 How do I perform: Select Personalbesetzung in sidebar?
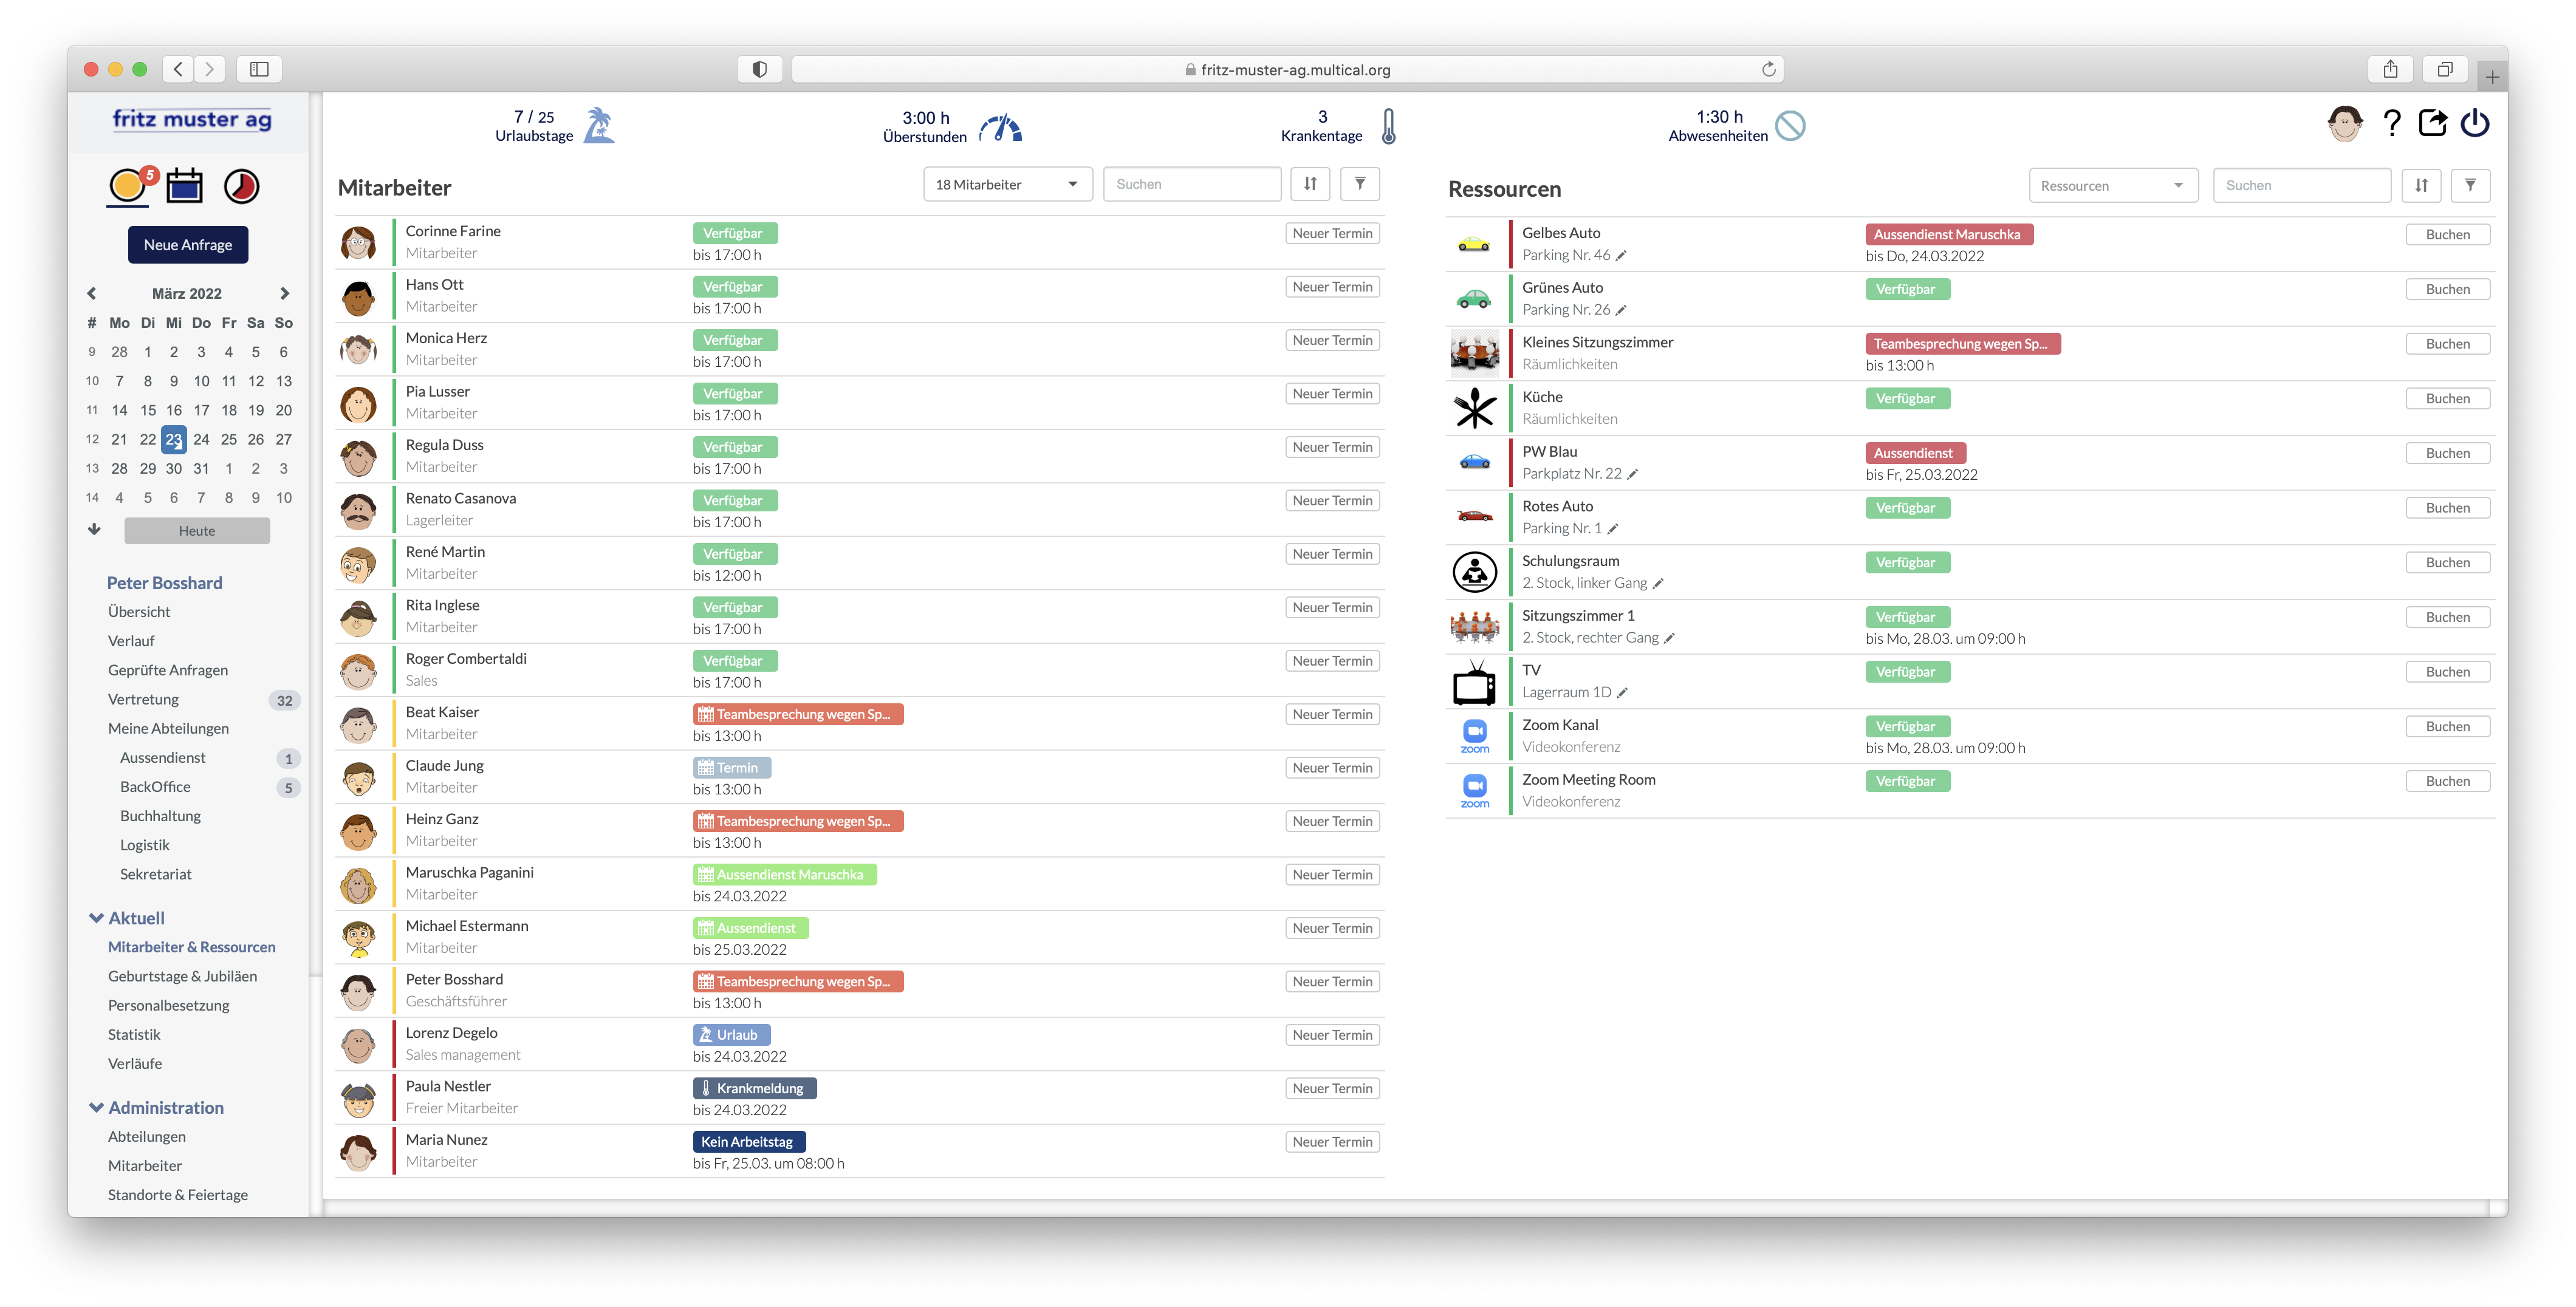(x=168, y=1005)
